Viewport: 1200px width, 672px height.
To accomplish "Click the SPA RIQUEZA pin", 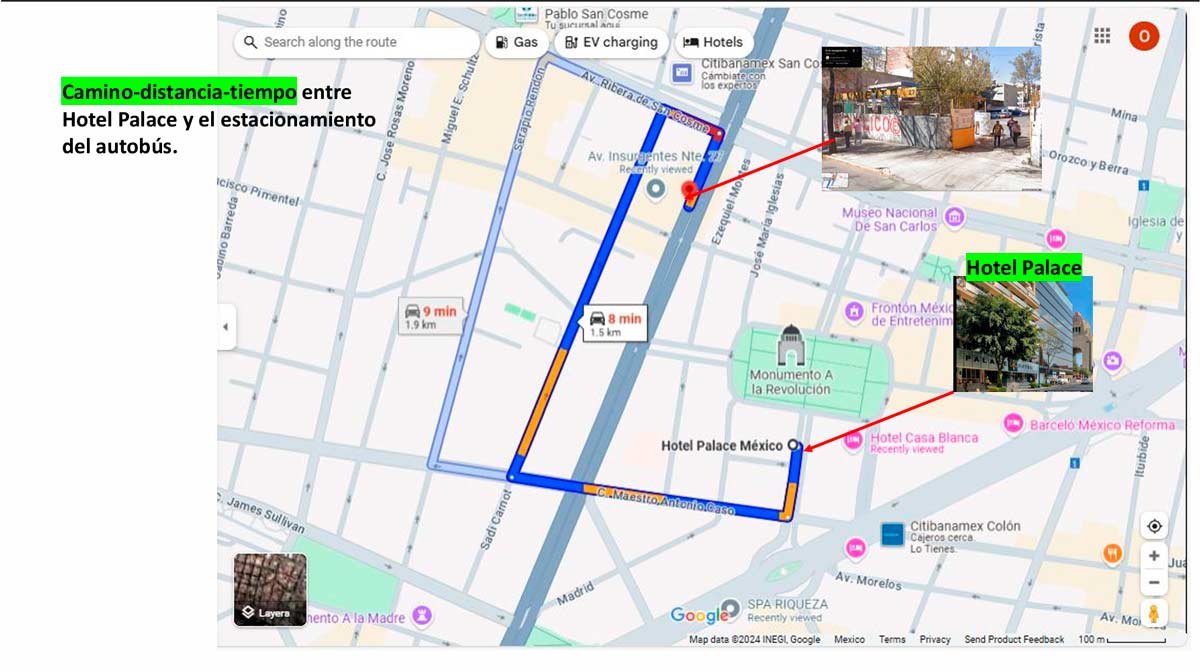I will pos(732,608).
